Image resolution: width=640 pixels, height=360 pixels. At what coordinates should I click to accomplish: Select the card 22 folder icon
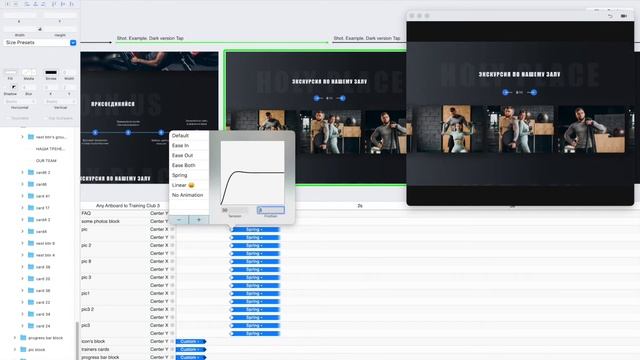click(x=31, y=302)
